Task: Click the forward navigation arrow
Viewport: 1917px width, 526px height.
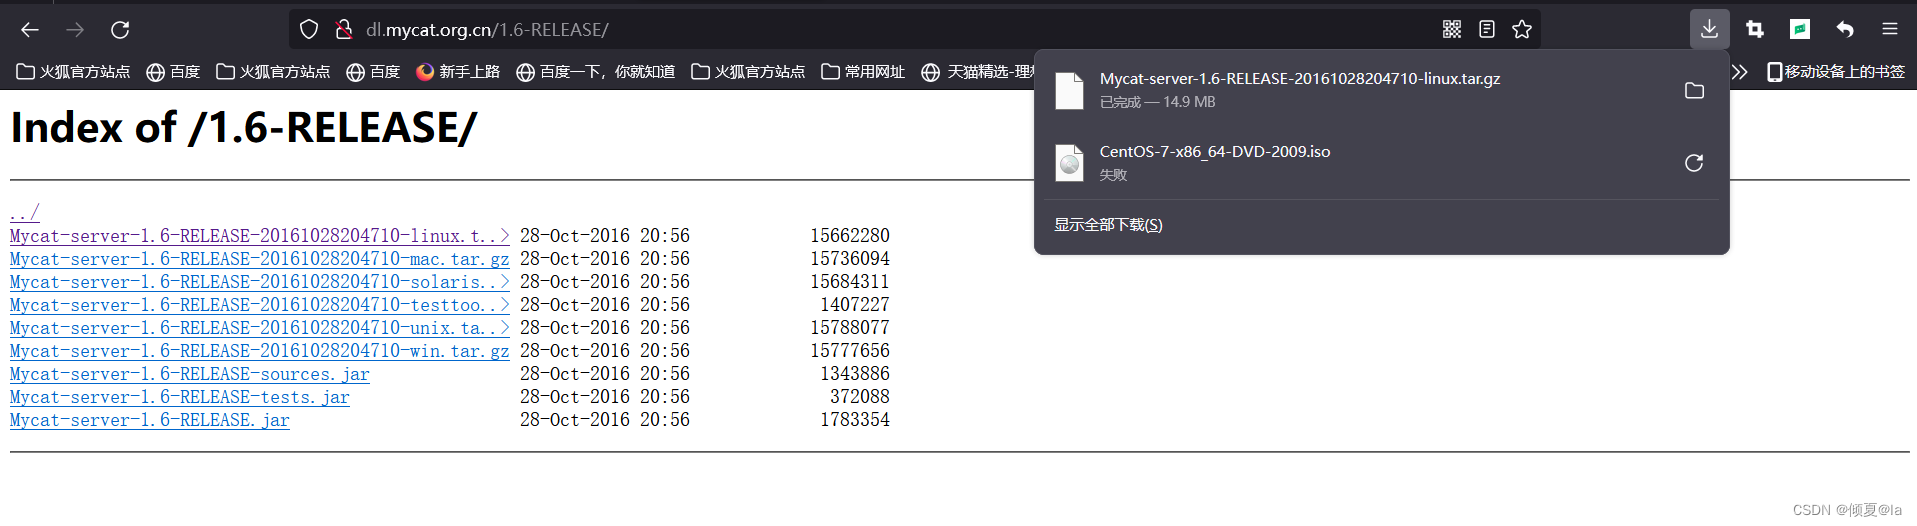Action: coord(75,30)
